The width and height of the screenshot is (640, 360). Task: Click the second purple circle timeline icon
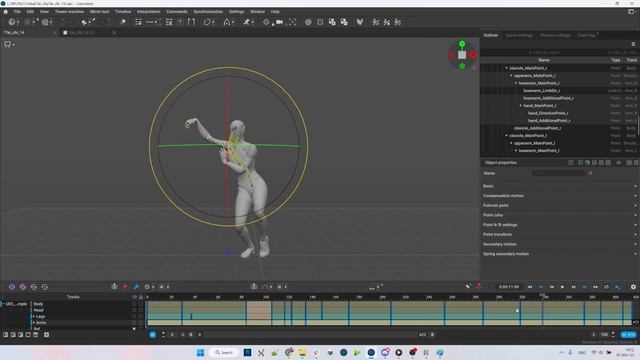[x=23, y=287]
